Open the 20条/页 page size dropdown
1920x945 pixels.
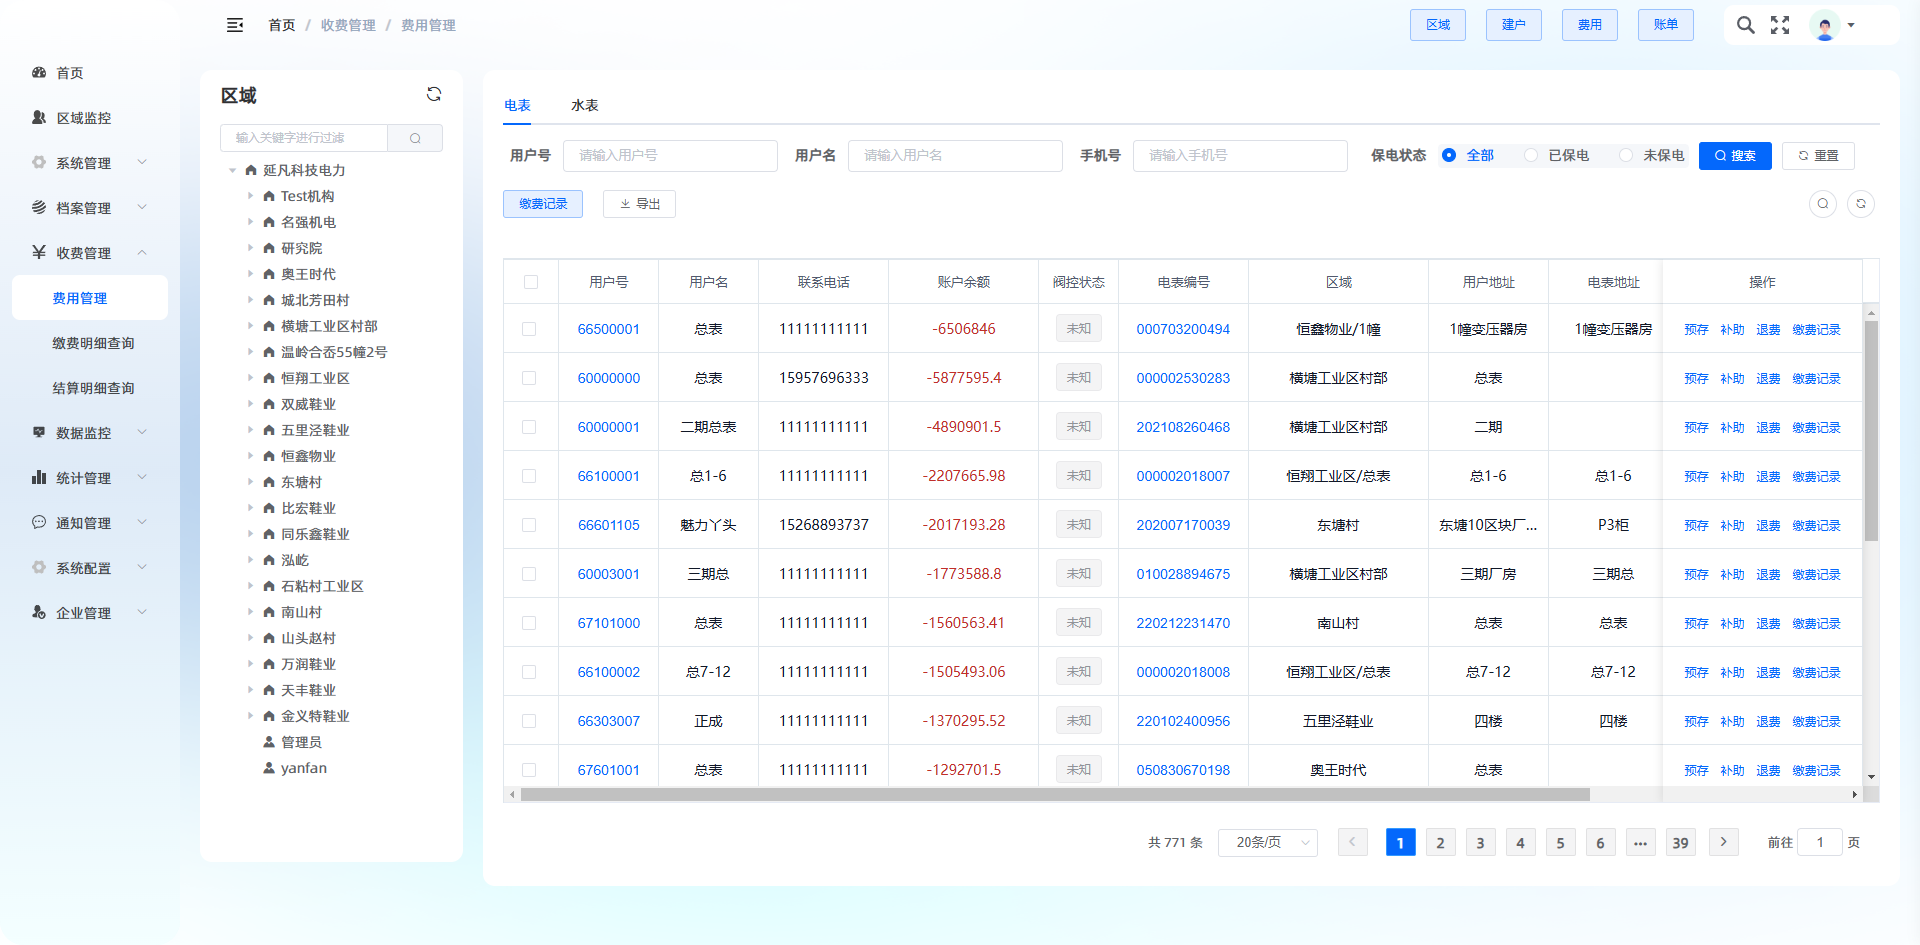(x=1267, y=843)
